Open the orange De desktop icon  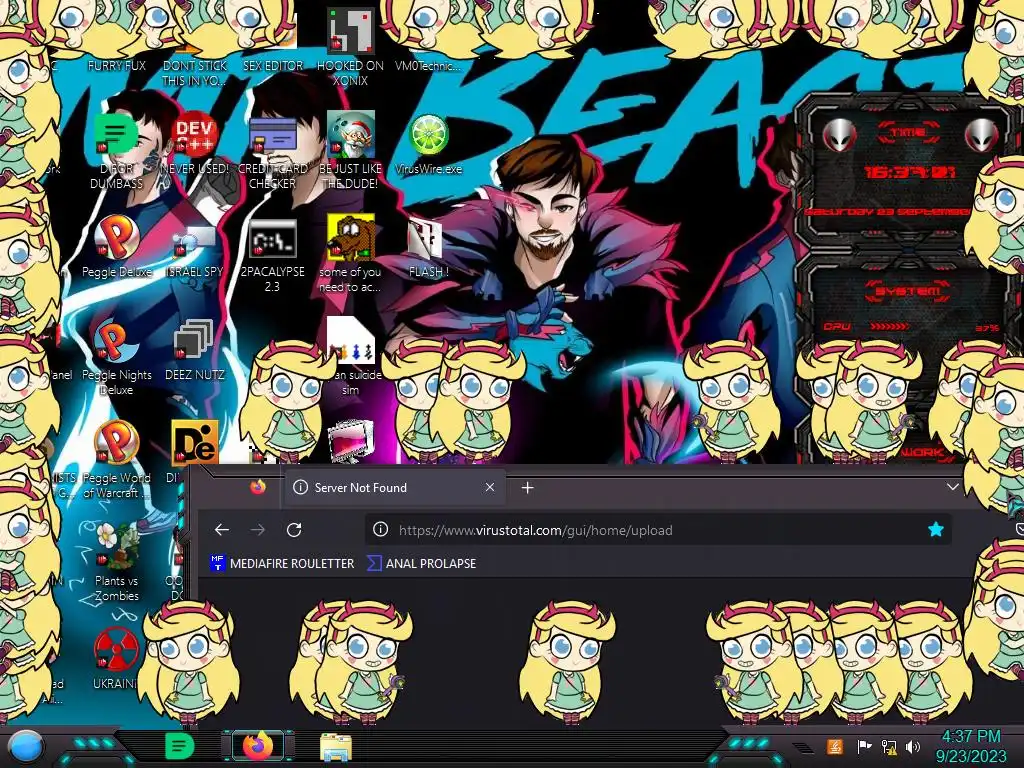(195, 443)
